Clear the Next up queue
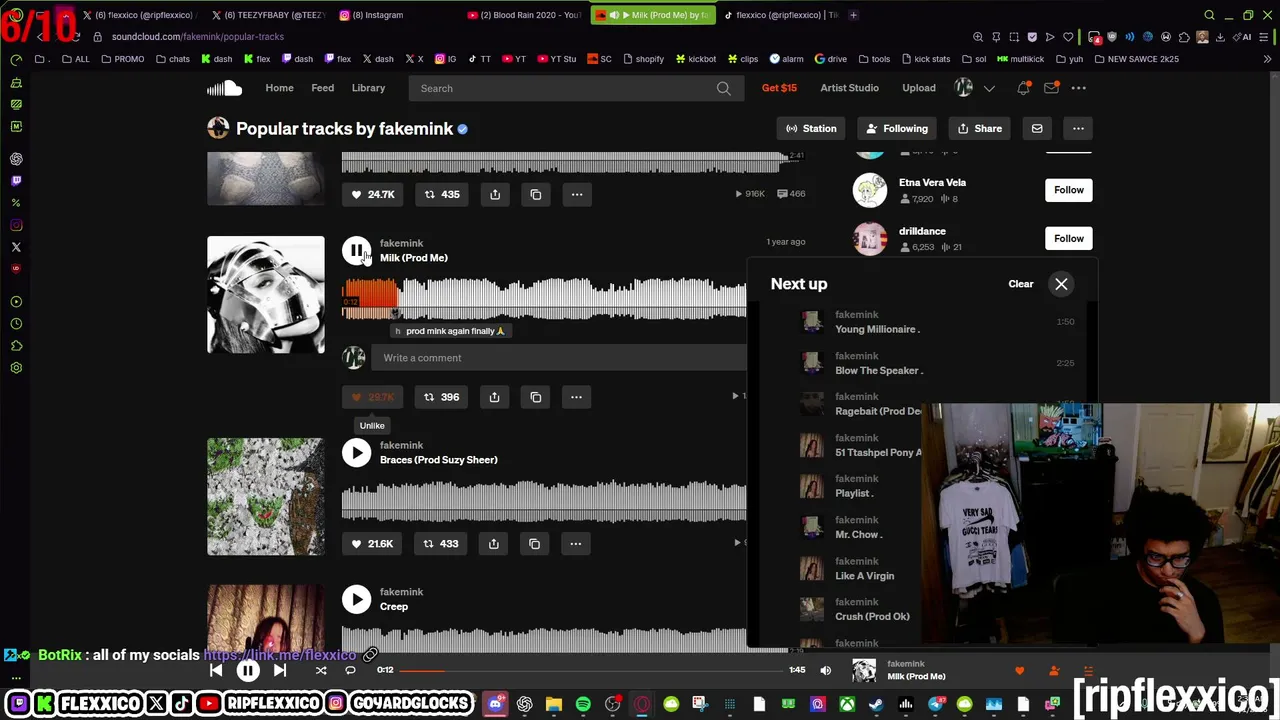Viewport: 1280px width, 720px height. click(1021, 284)
